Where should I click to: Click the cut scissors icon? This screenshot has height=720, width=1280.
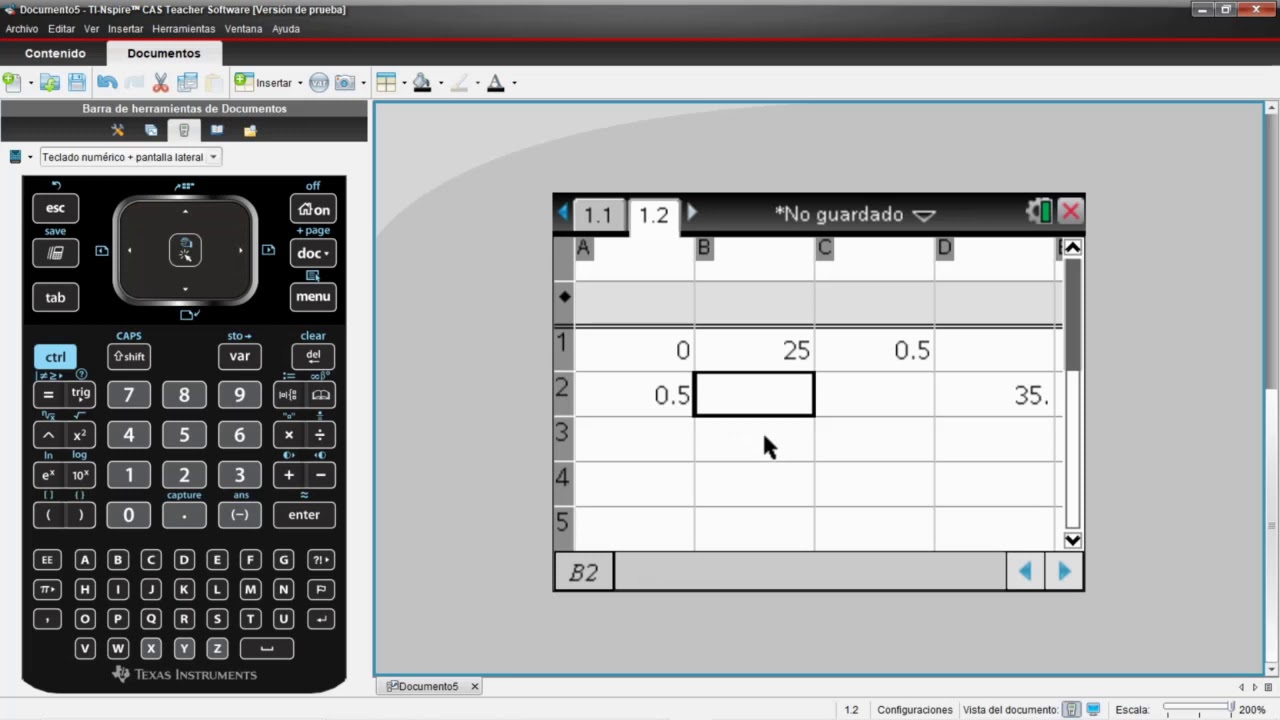[160, 83]
